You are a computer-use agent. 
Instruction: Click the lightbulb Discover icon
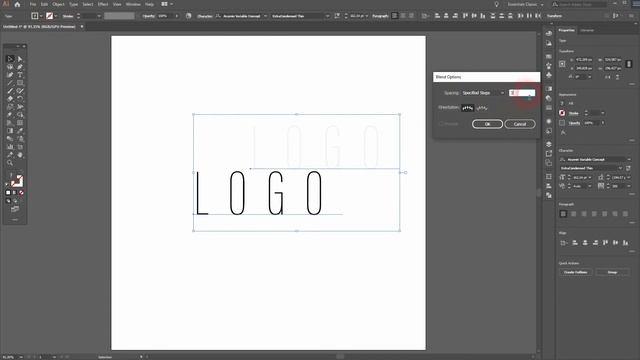pyautogui.click(x=496, y=4)
